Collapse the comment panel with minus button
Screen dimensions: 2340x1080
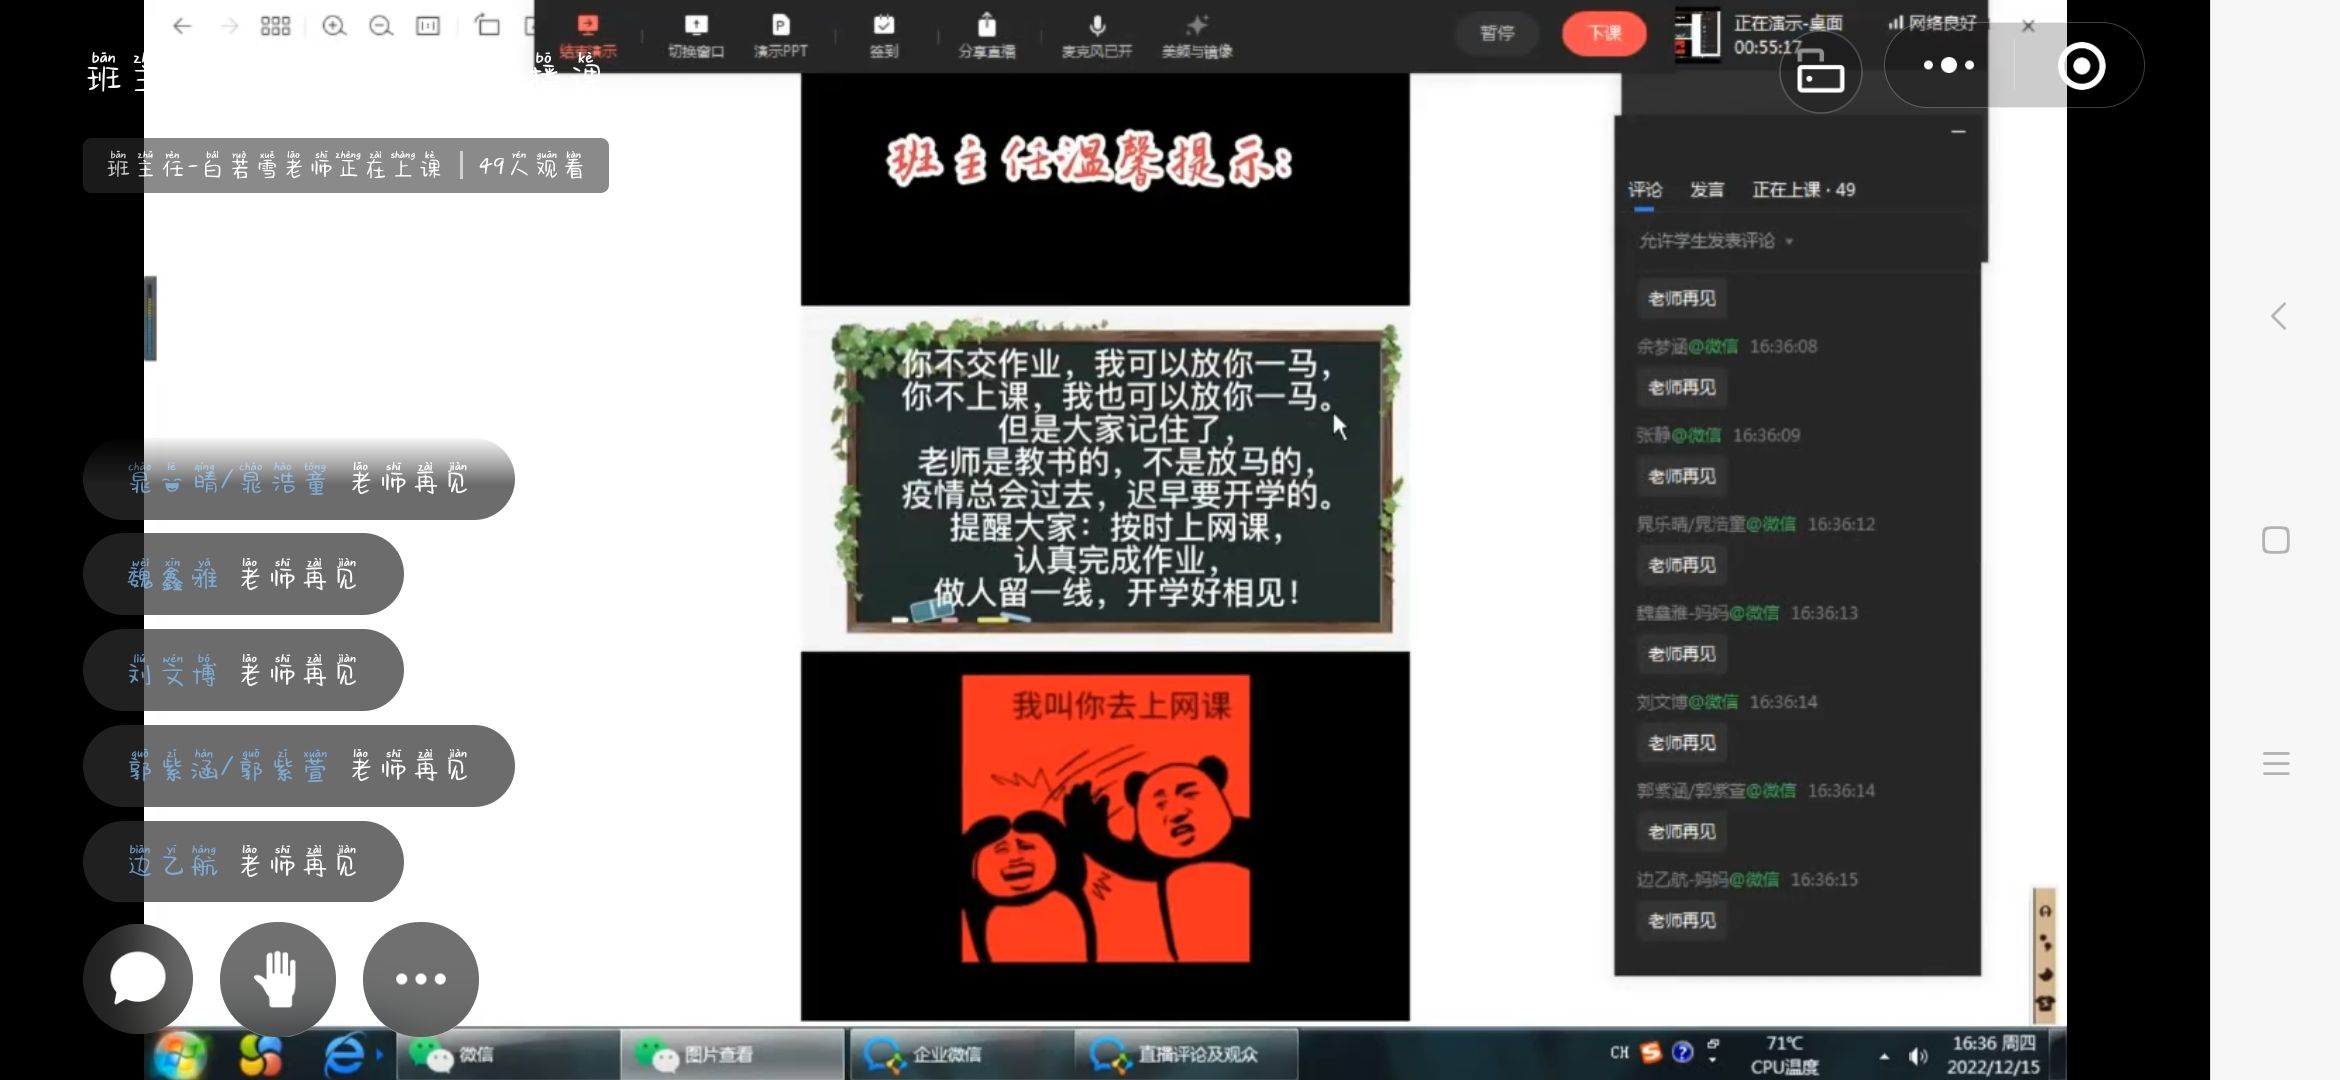tap(1958, 132)
